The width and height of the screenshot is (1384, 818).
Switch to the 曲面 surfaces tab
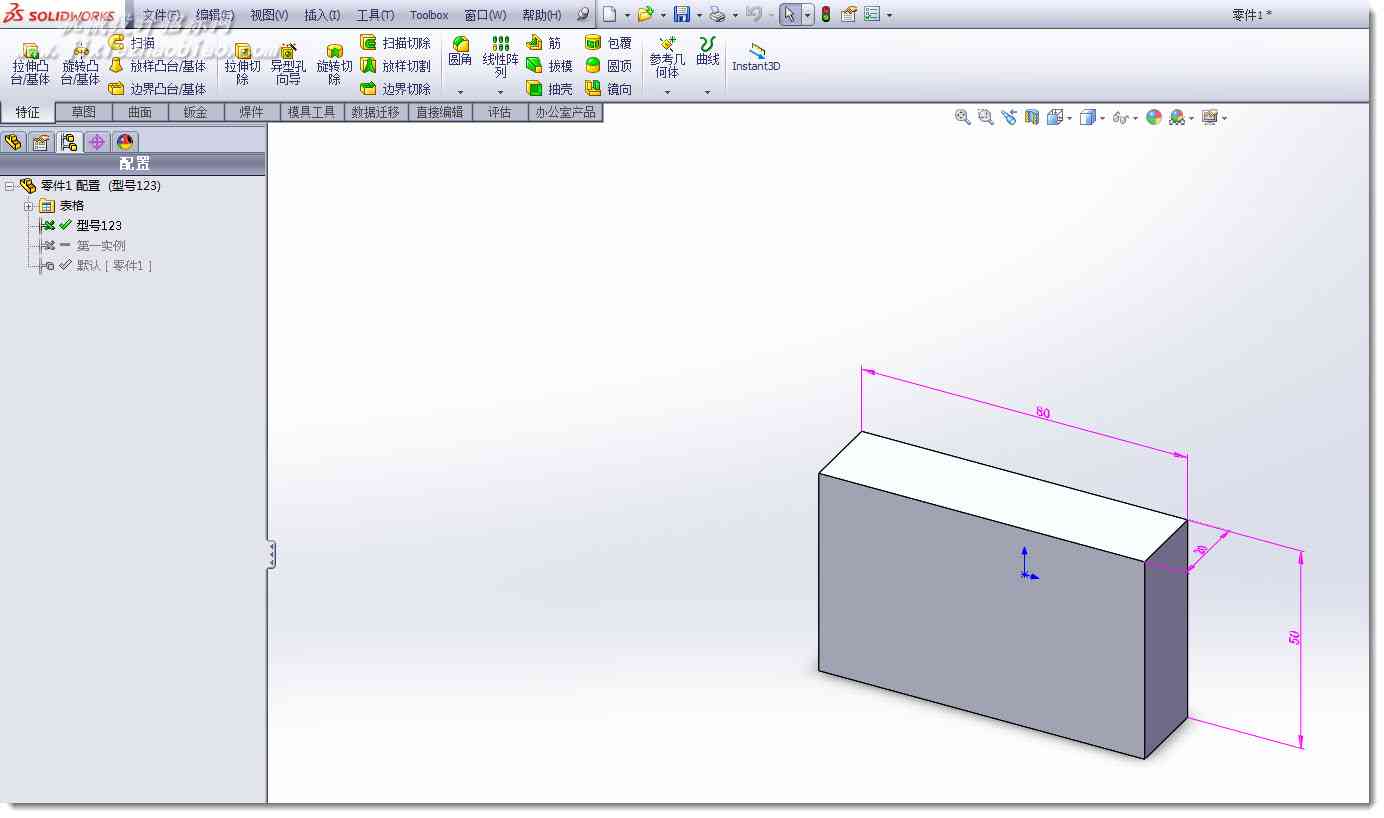coord(140,112)
